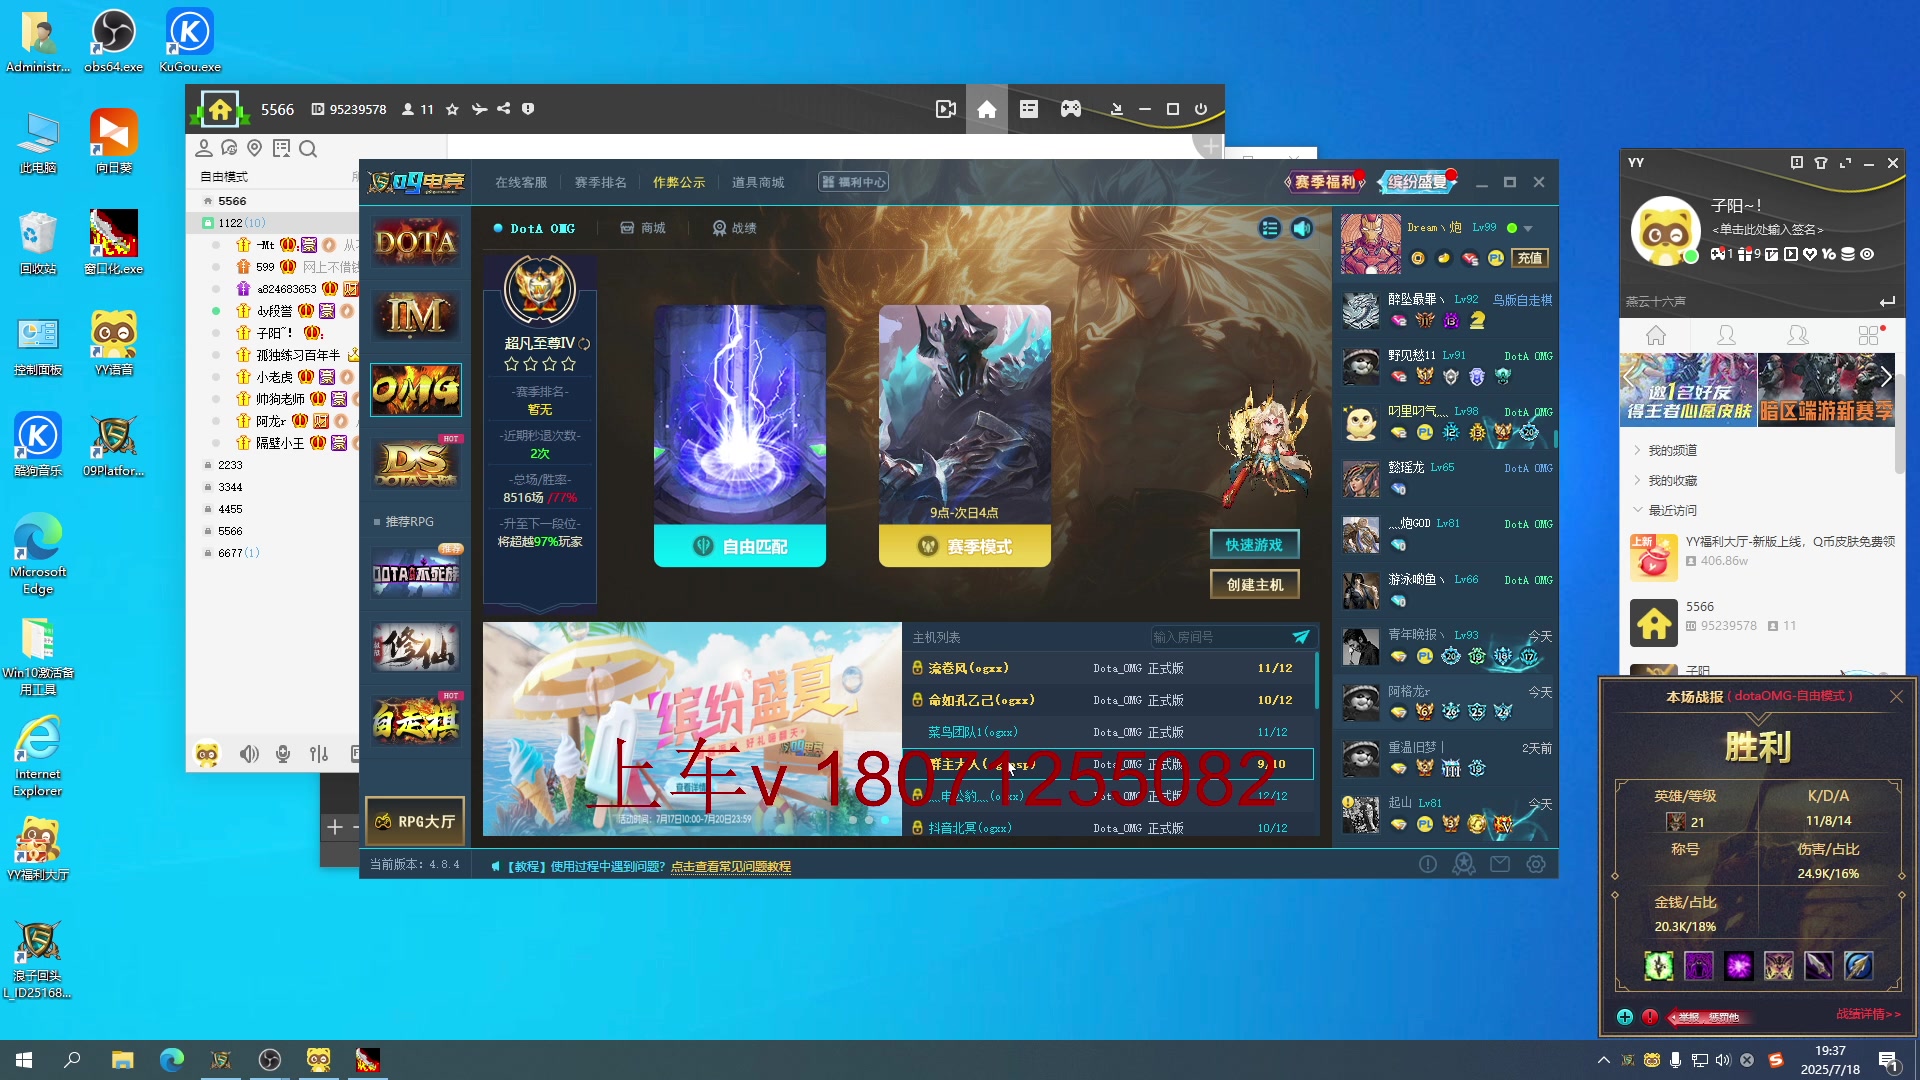Select the 6677 sub-channel
Screen dimensions: 1920x1080
[231, 553]
